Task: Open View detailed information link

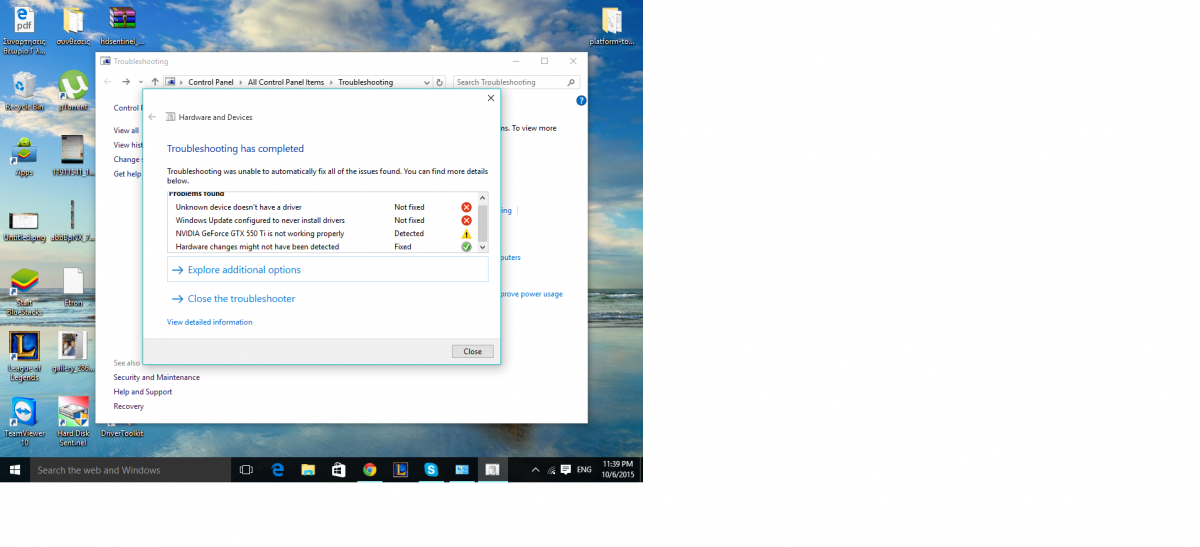Action: [x=210, y=322]
